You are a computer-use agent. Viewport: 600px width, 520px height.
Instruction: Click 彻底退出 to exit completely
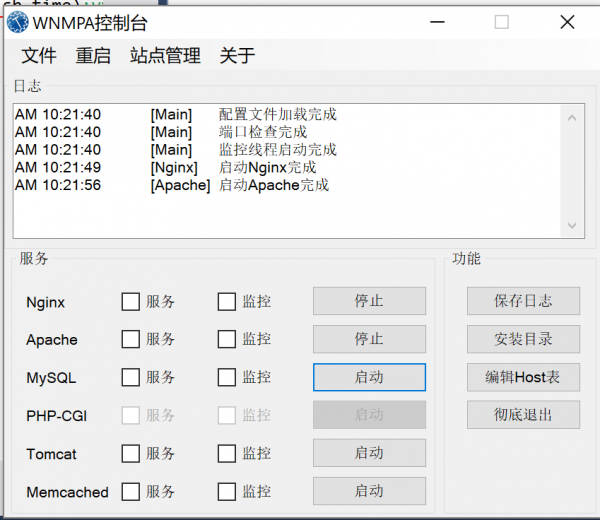(523, 415)
